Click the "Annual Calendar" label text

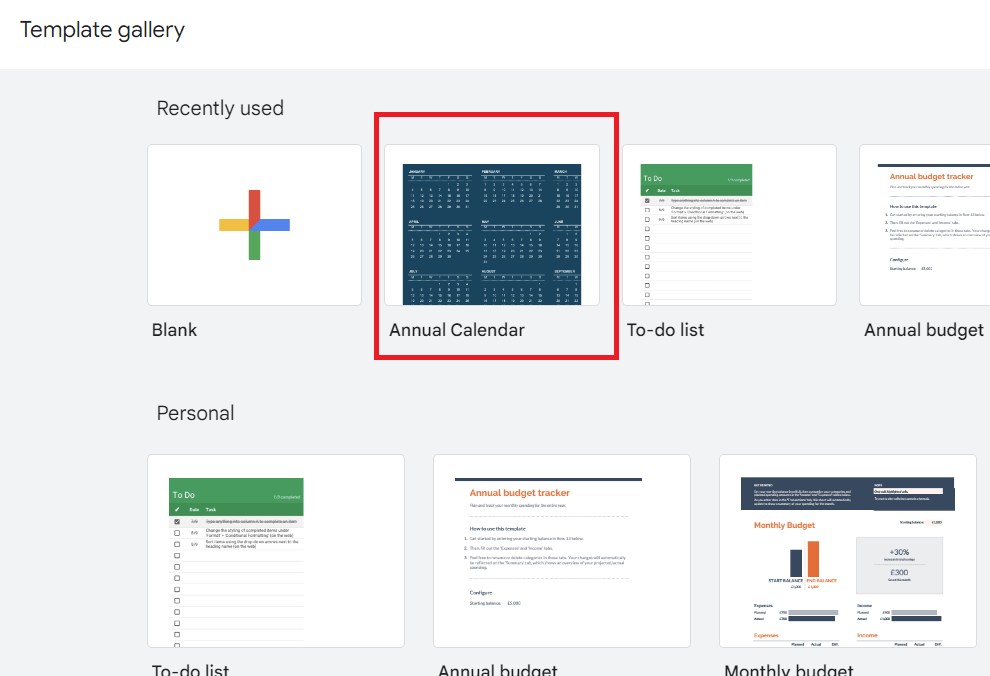coord(457,330)
